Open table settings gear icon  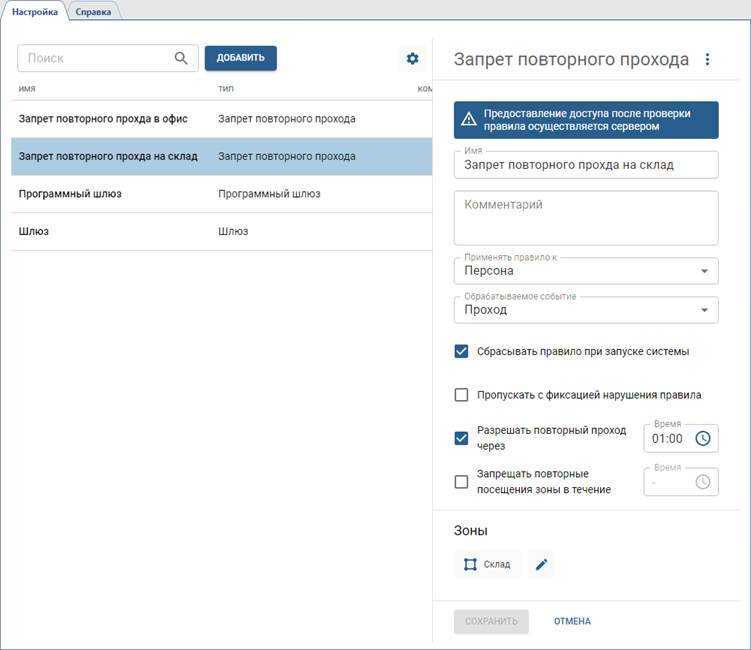click(x=412, y=59)
